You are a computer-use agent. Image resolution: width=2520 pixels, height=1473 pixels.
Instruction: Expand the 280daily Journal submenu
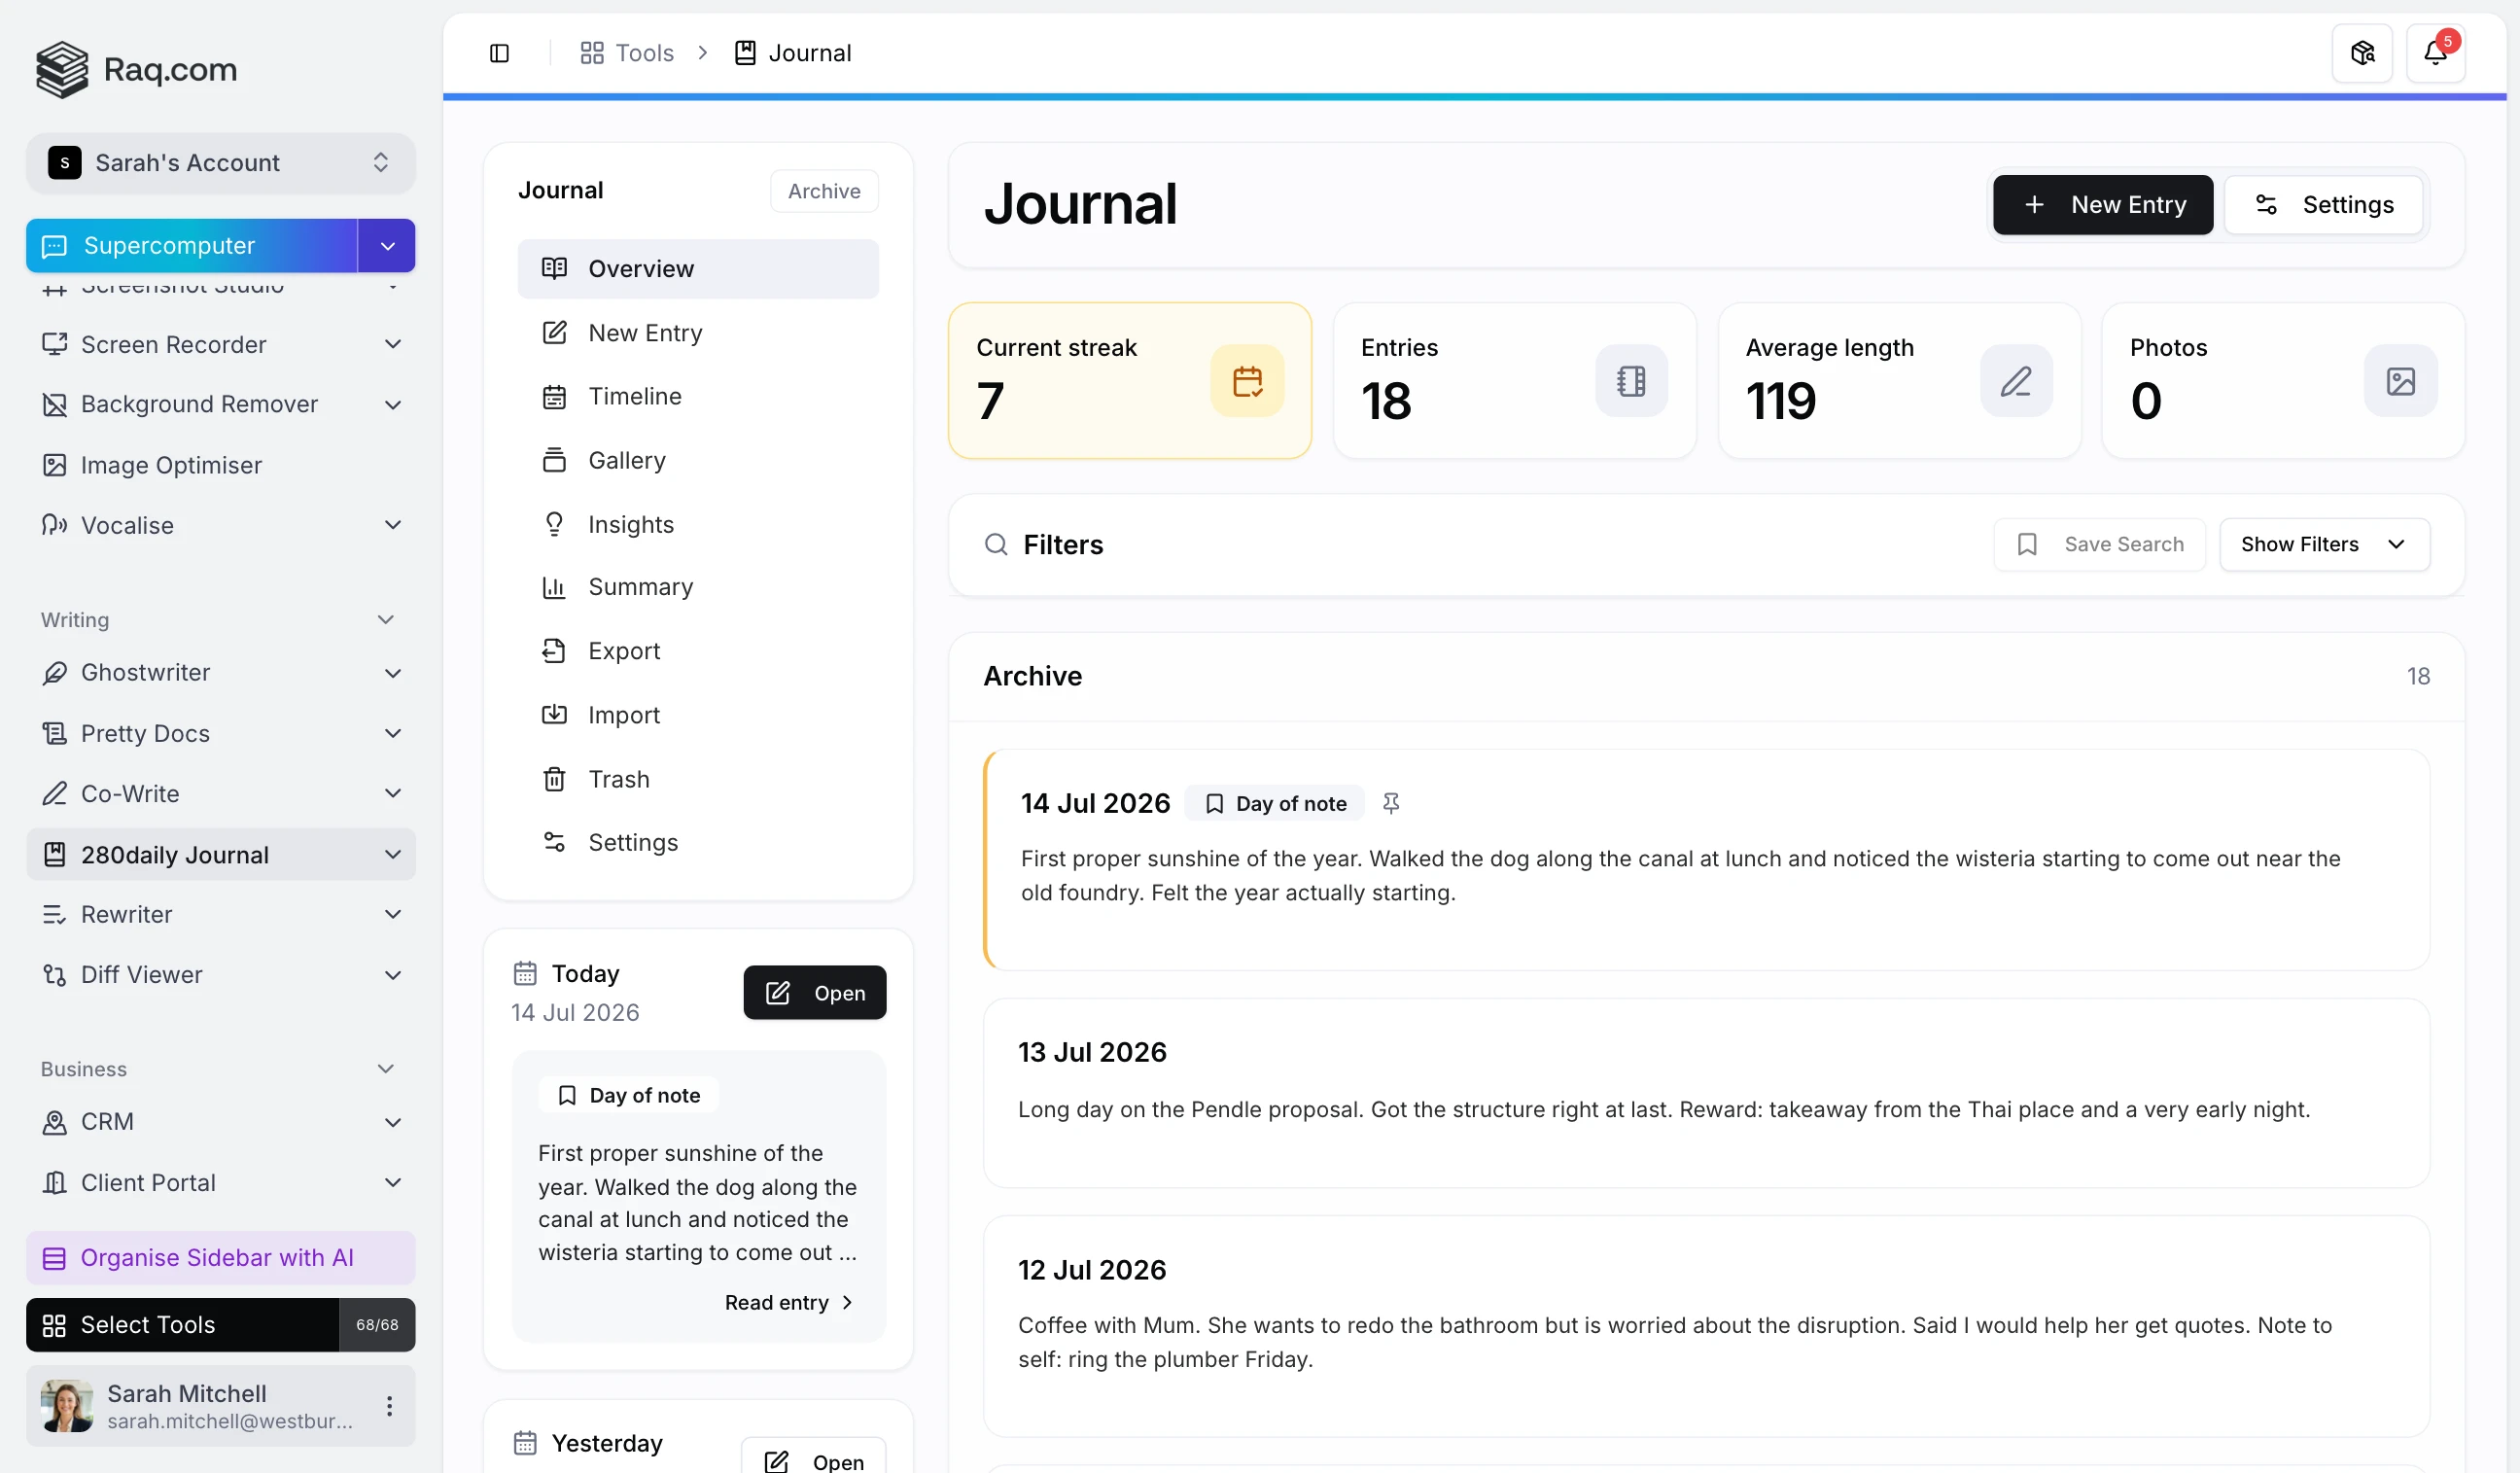pos(393,855)
